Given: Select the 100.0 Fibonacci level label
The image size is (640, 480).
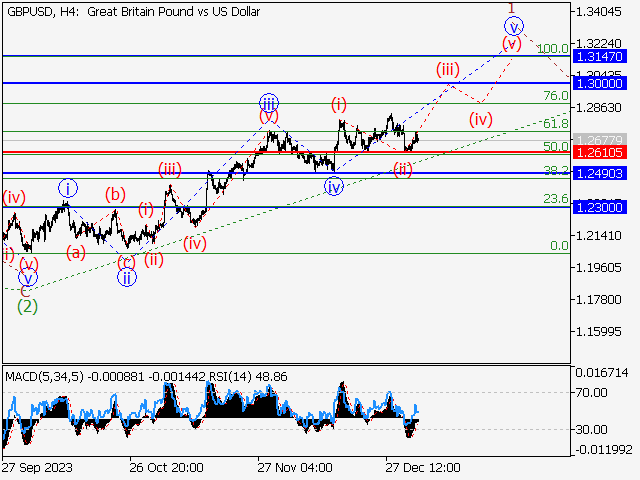Looking at the screenshot, I should (553, 49).
